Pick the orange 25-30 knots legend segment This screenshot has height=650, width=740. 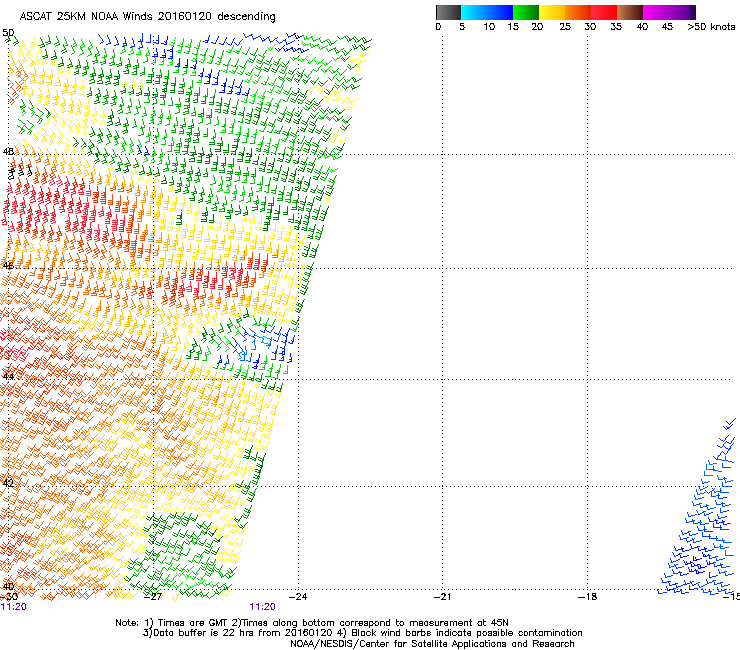[x=578, y=12]
